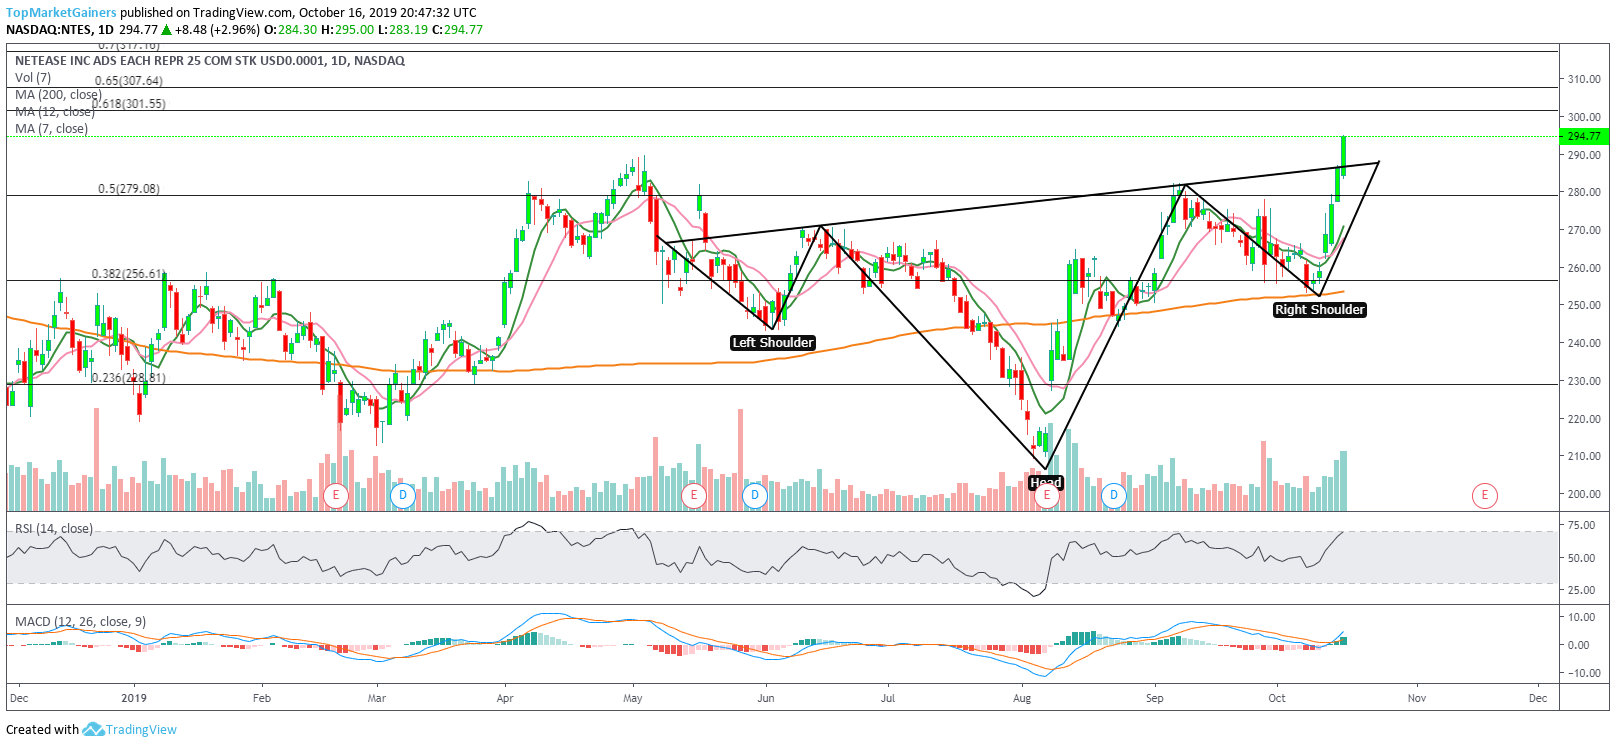This screenshot has width=1616, height=747.
Task: Select the Right Shoulder annotation label
Action: click(1319, 310)
